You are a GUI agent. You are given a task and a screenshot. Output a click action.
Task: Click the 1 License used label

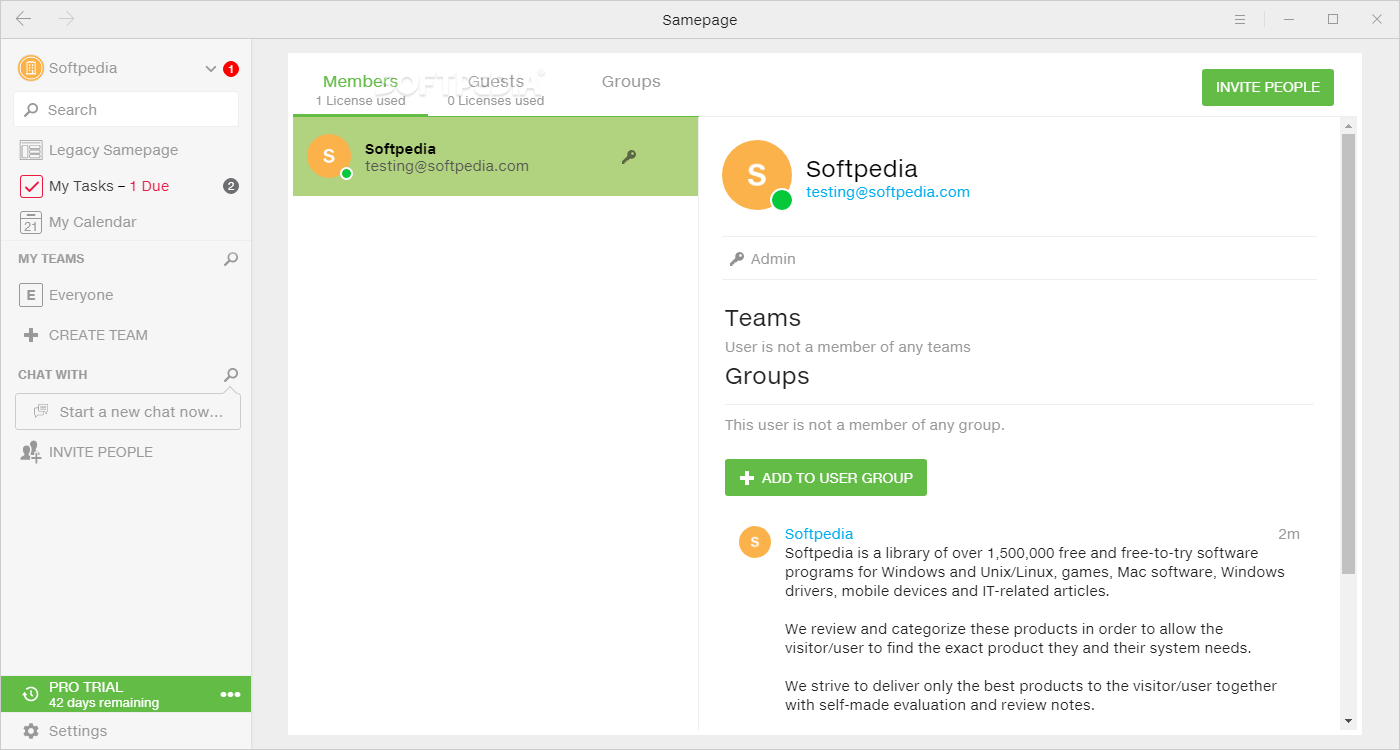coord(361,101)
